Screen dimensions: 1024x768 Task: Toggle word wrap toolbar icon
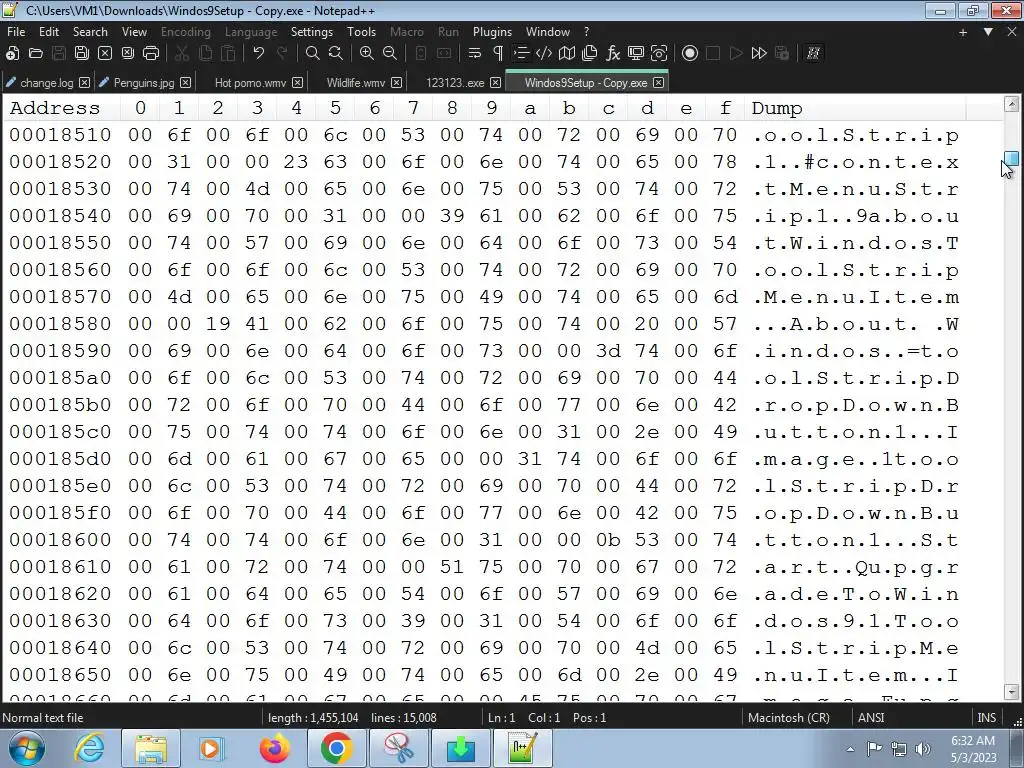click(475, 54)
